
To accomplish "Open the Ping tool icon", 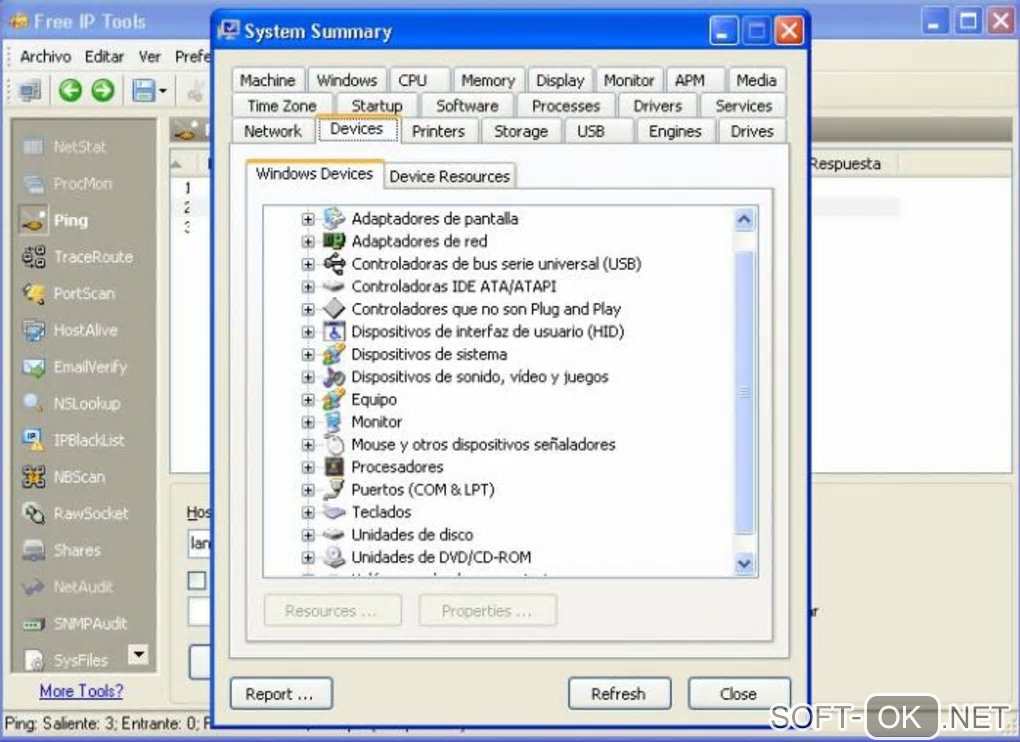I will tap(33, 220).
